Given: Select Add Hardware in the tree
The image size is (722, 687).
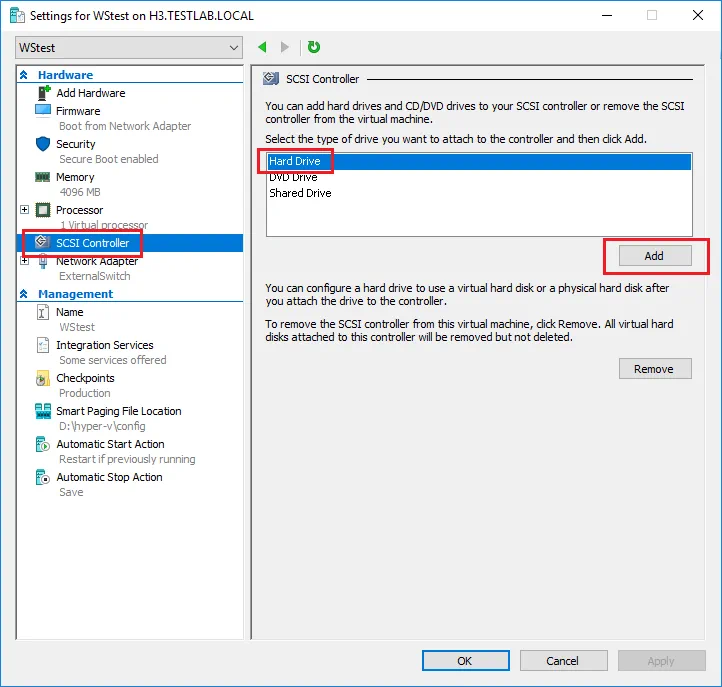Looking at the screenshot, I should tap(90, 93).
